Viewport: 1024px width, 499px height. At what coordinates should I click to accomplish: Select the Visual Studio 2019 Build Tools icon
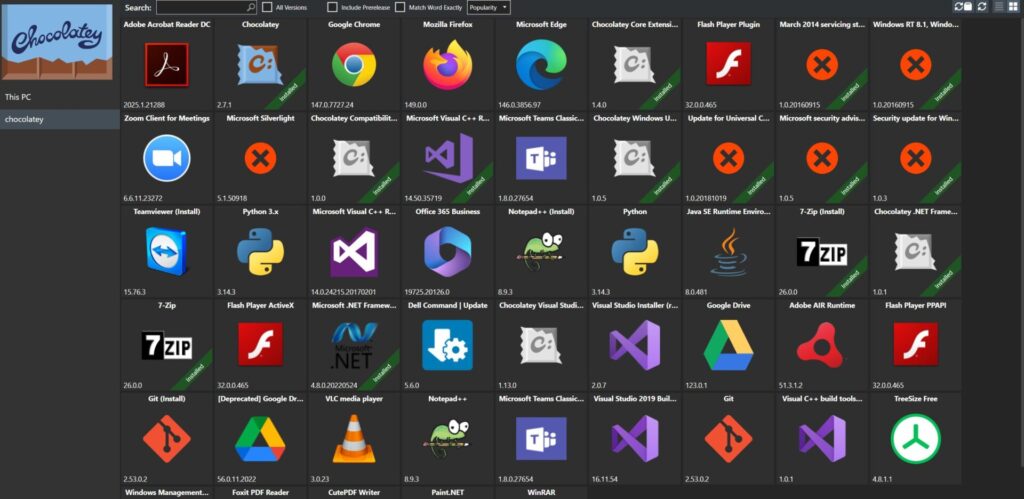tap(635, 439)
